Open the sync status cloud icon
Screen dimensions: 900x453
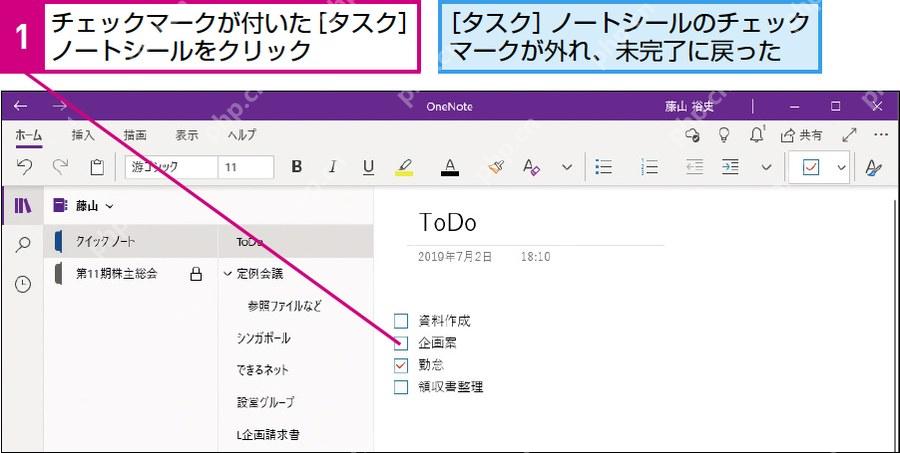click(693, 135)
